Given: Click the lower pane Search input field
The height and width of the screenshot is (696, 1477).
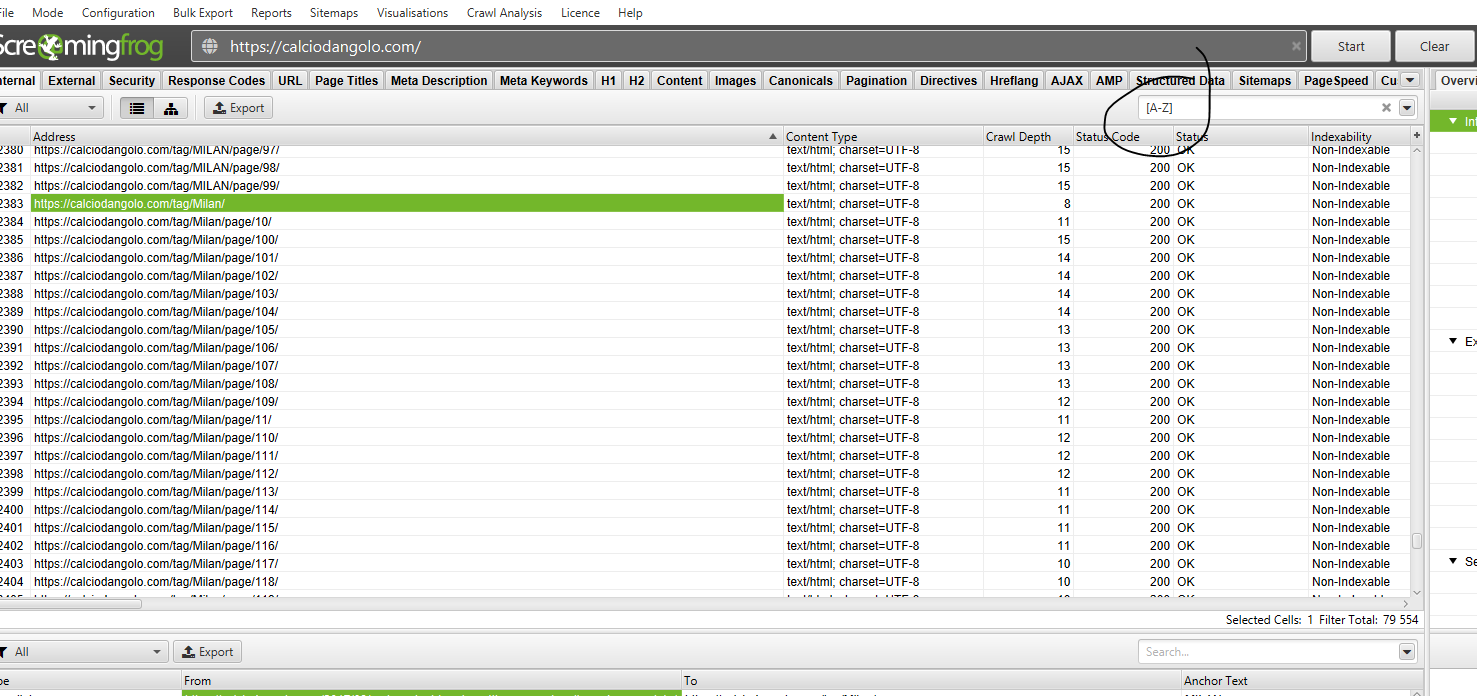Looking at the screenshot, I should click(1266, 652).
